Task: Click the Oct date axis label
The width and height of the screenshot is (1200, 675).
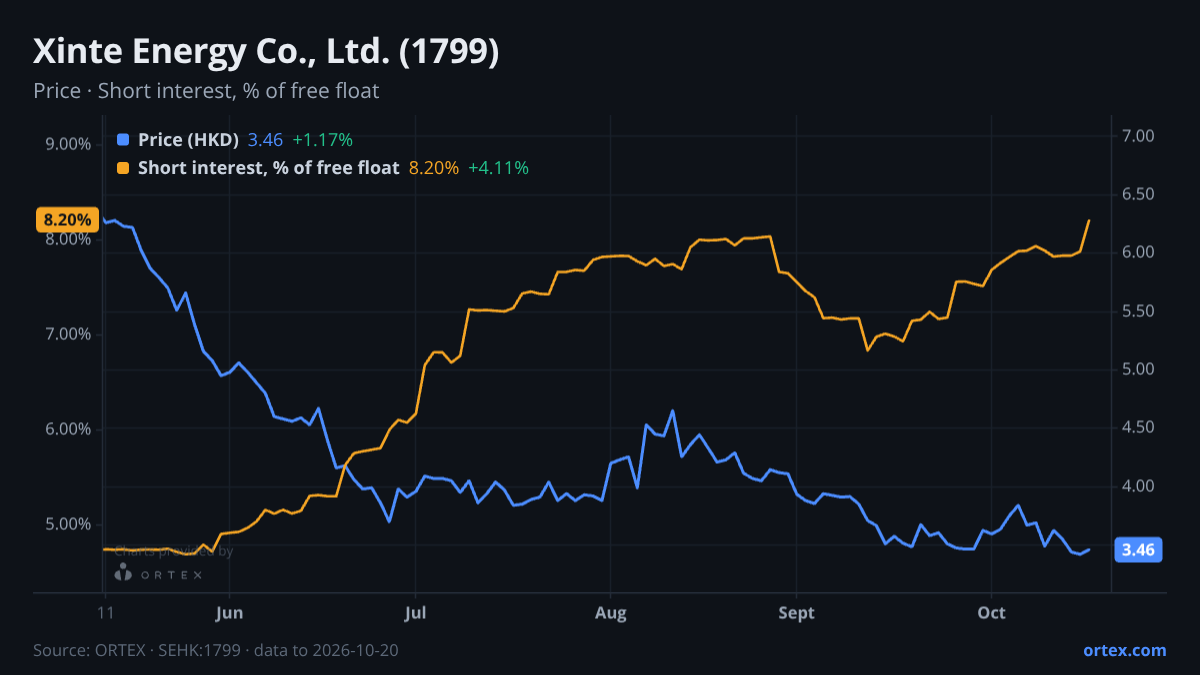Action: click(991, 613)
